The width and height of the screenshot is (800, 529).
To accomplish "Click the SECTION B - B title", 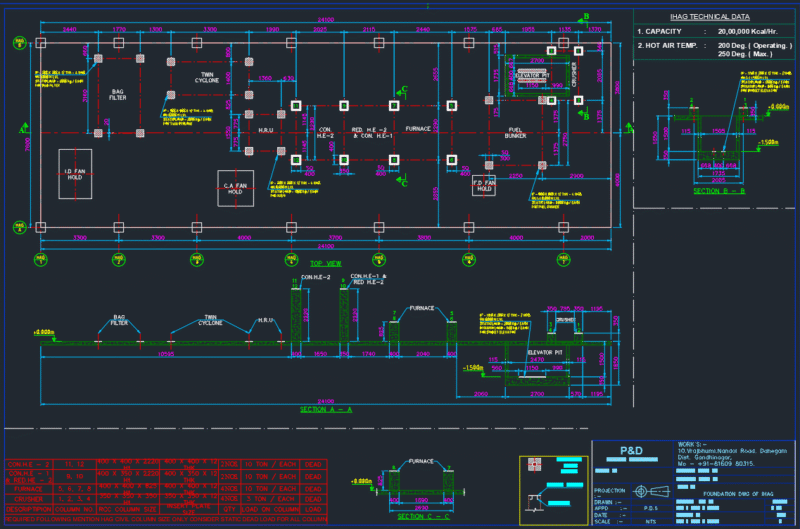I will (x=719, y=191).
